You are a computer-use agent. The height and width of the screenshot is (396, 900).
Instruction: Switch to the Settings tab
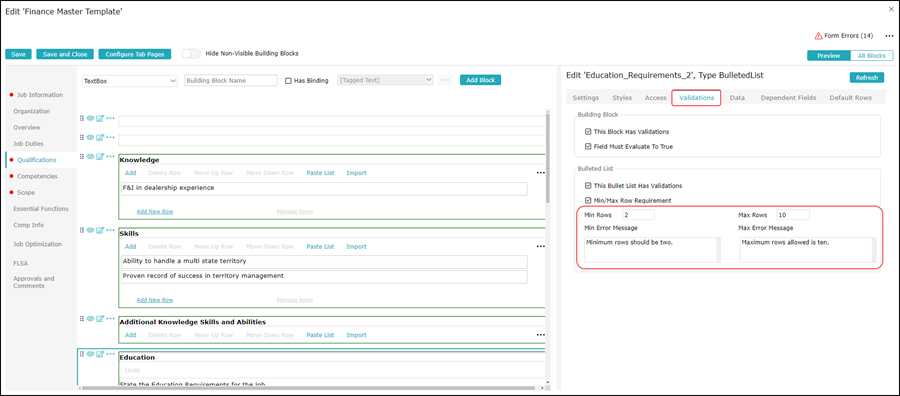coord(585,98)
